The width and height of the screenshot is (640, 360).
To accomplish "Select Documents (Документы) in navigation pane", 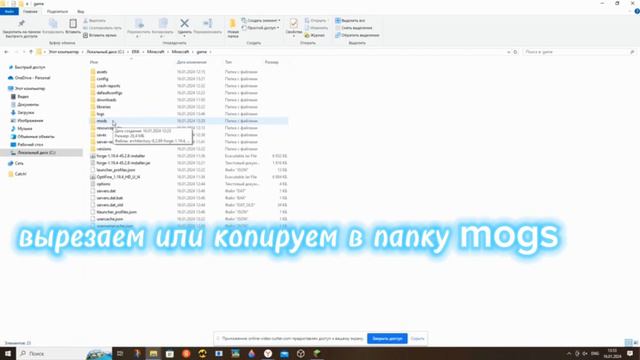I will click(28, 104).
